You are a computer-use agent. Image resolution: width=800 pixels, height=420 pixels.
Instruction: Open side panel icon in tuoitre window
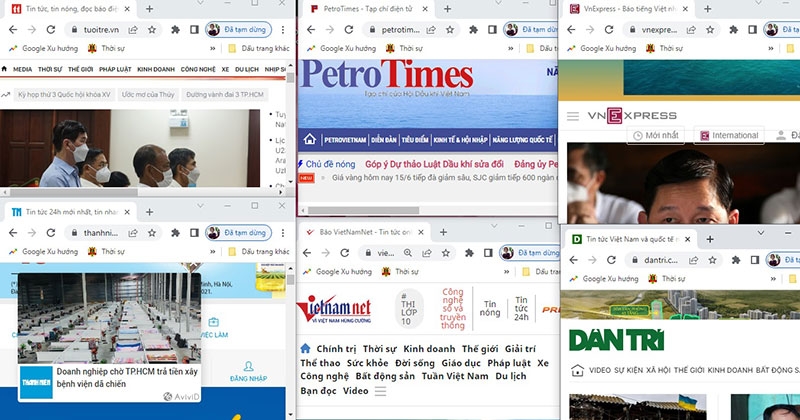pos(194,30)
